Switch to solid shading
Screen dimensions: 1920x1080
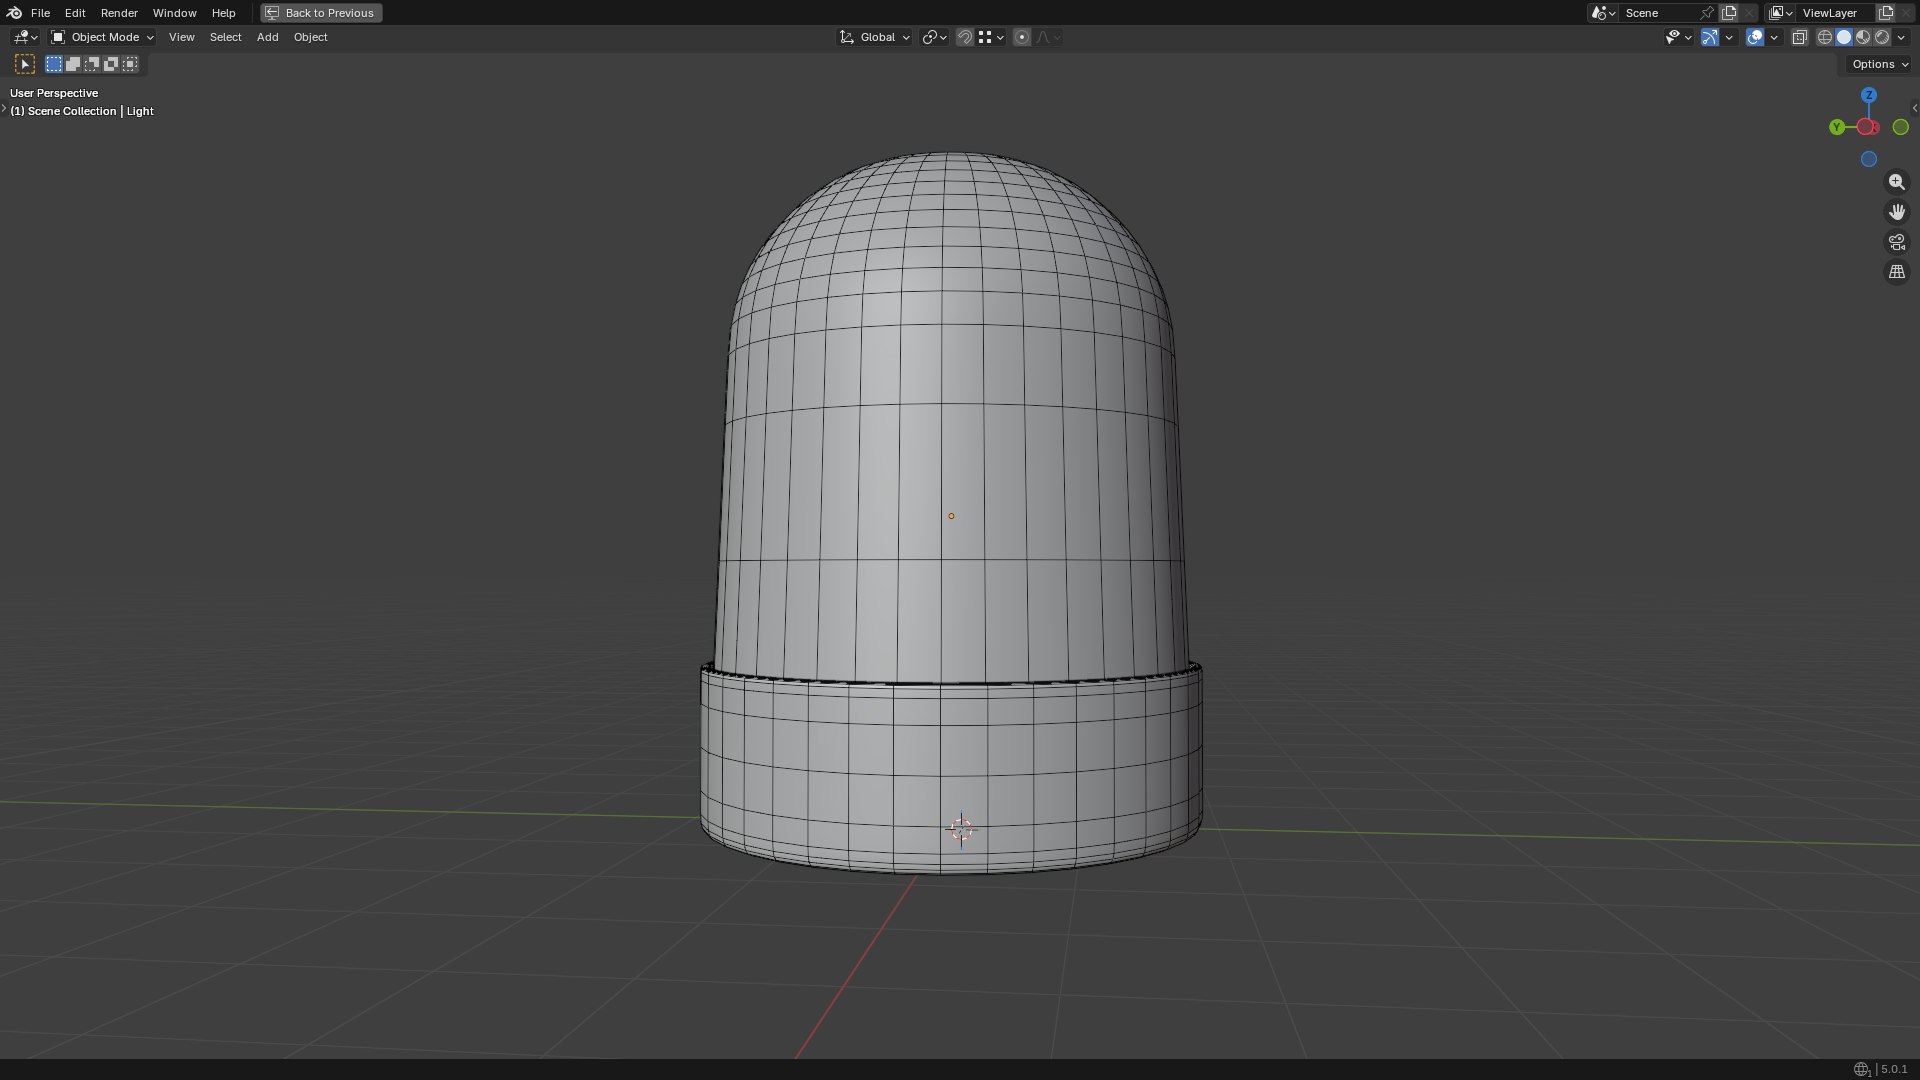pos(1844,37)
